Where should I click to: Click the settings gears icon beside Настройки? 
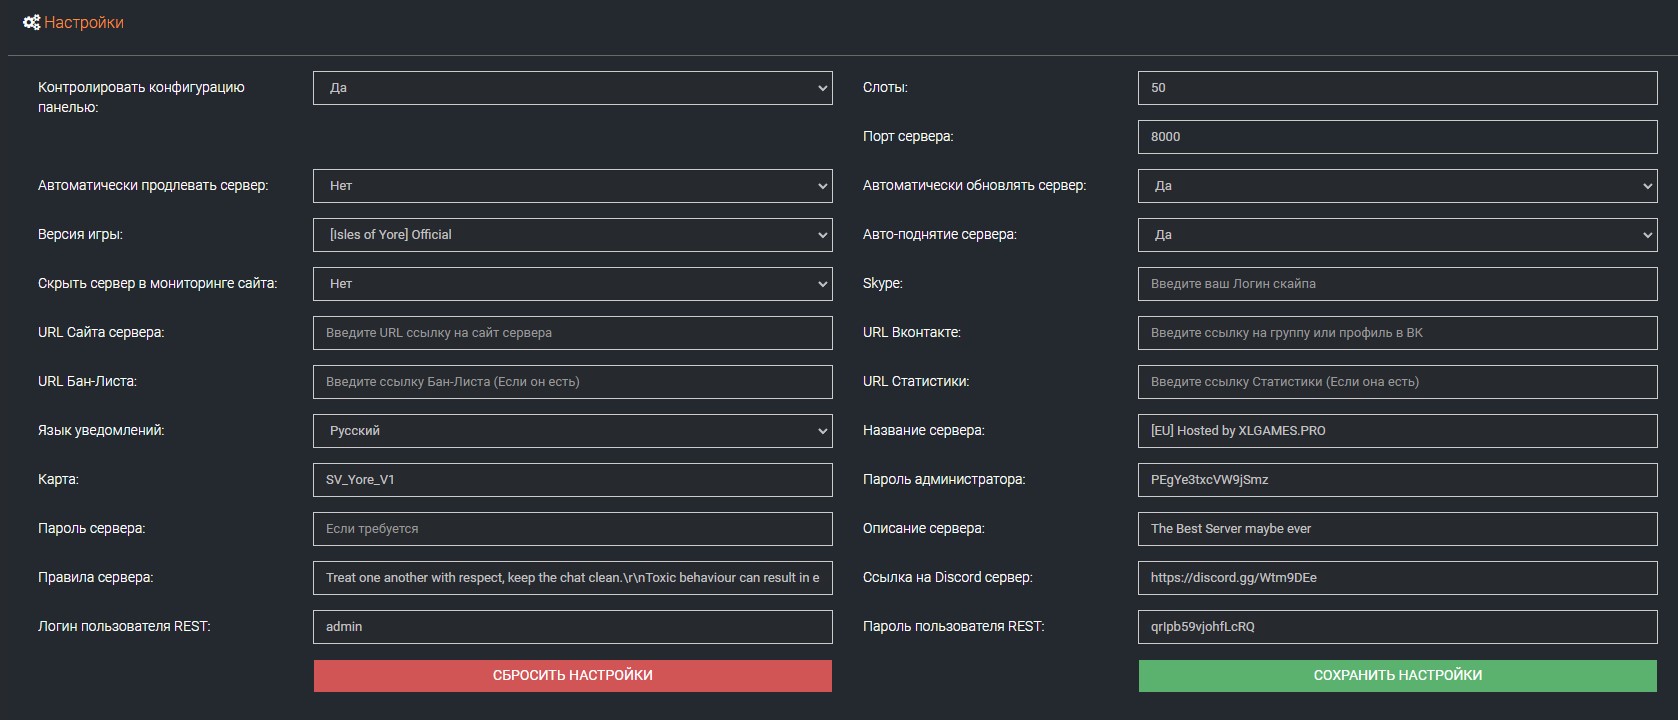[31, 22]
